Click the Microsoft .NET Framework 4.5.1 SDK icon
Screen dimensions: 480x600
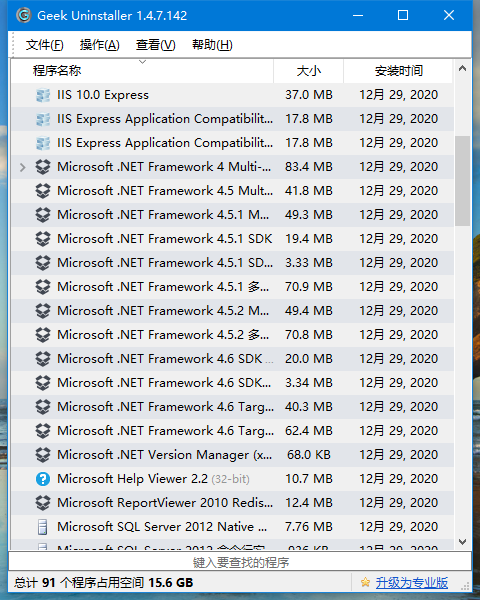42,239
